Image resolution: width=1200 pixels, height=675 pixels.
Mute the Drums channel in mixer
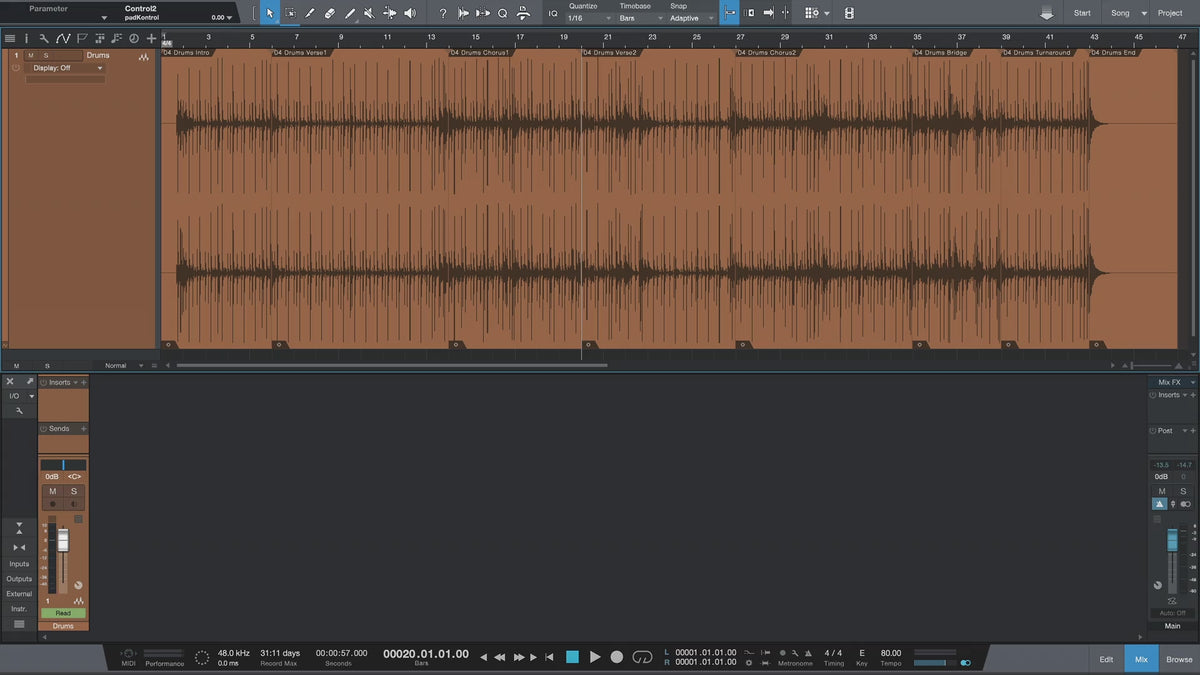53,491
